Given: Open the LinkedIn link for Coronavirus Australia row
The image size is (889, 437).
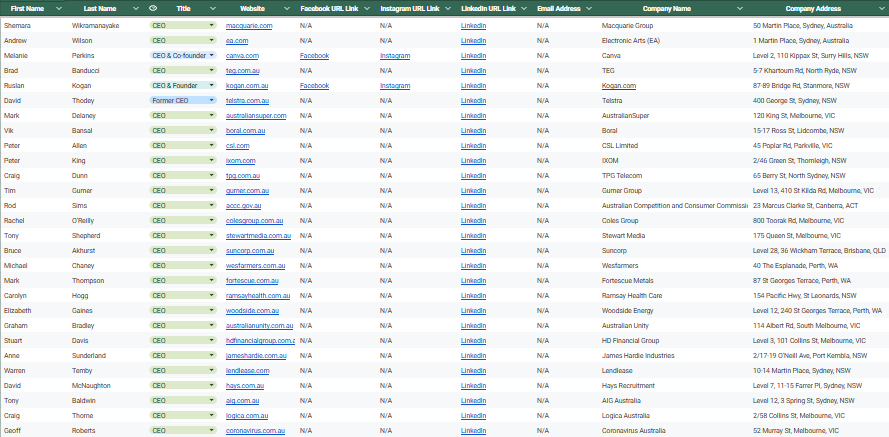Looking at the screenshot, I should click(x=473, y=431).
